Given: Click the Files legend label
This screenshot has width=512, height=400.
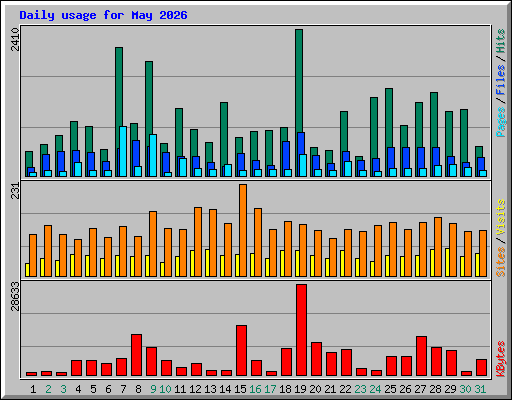Looking at the screenshot, I should (501, 80).
